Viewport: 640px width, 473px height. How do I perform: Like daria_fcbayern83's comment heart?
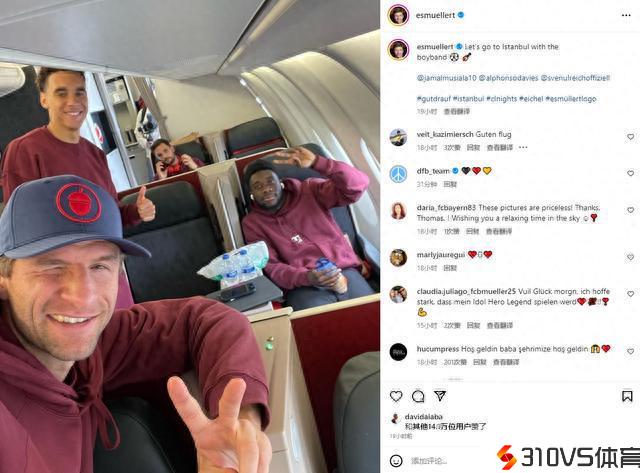[631, 210]
